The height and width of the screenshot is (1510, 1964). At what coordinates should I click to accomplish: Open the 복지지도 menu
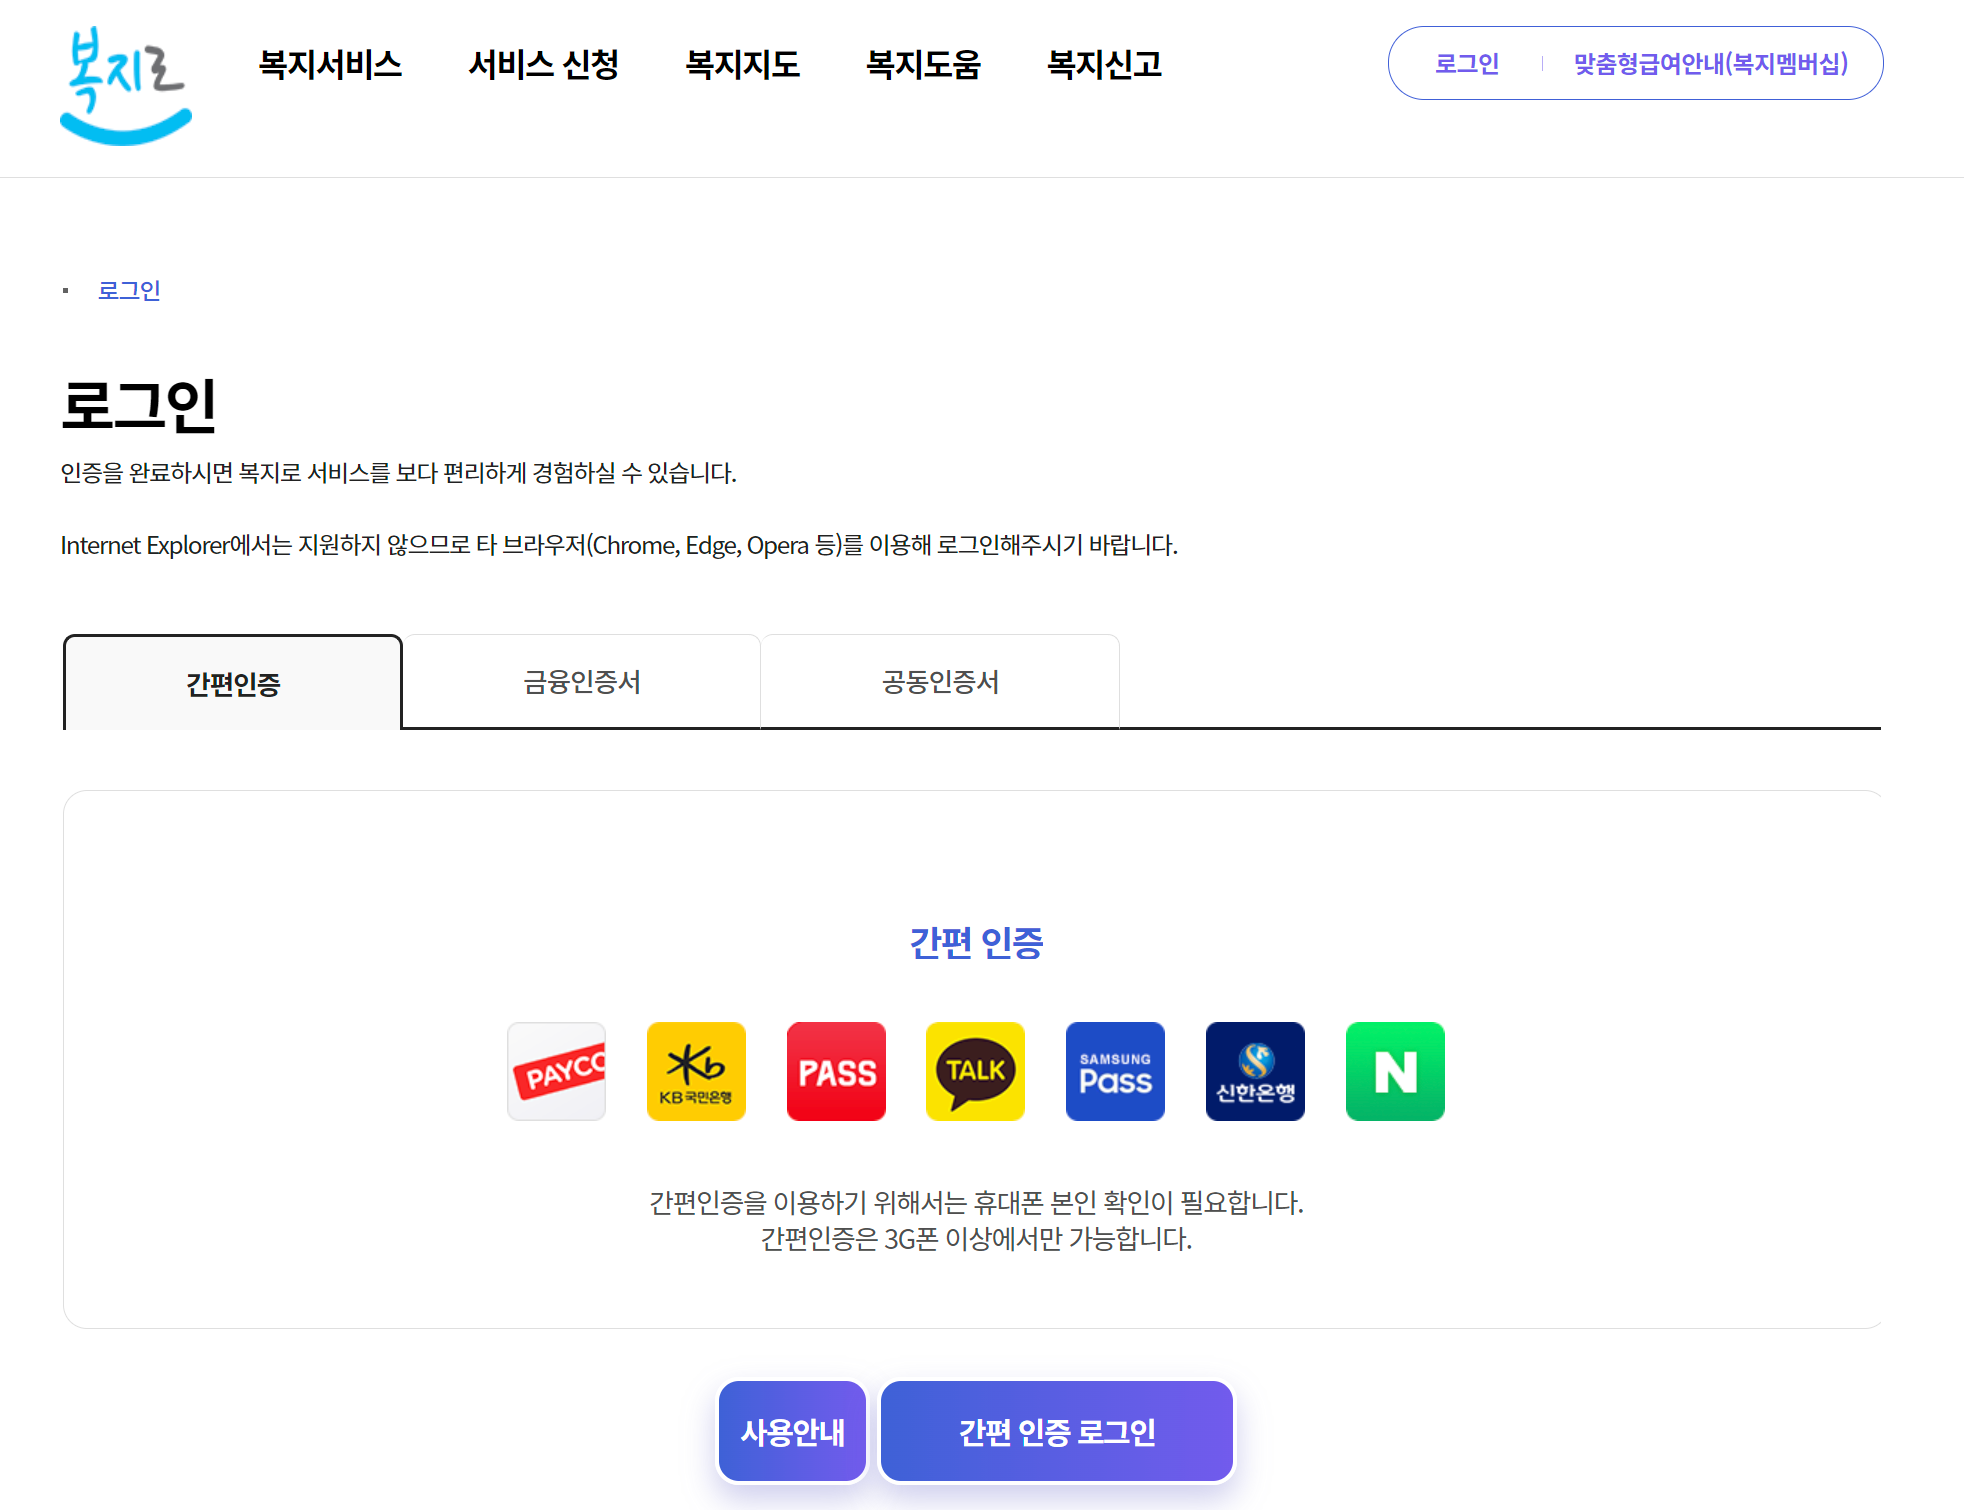742,65
